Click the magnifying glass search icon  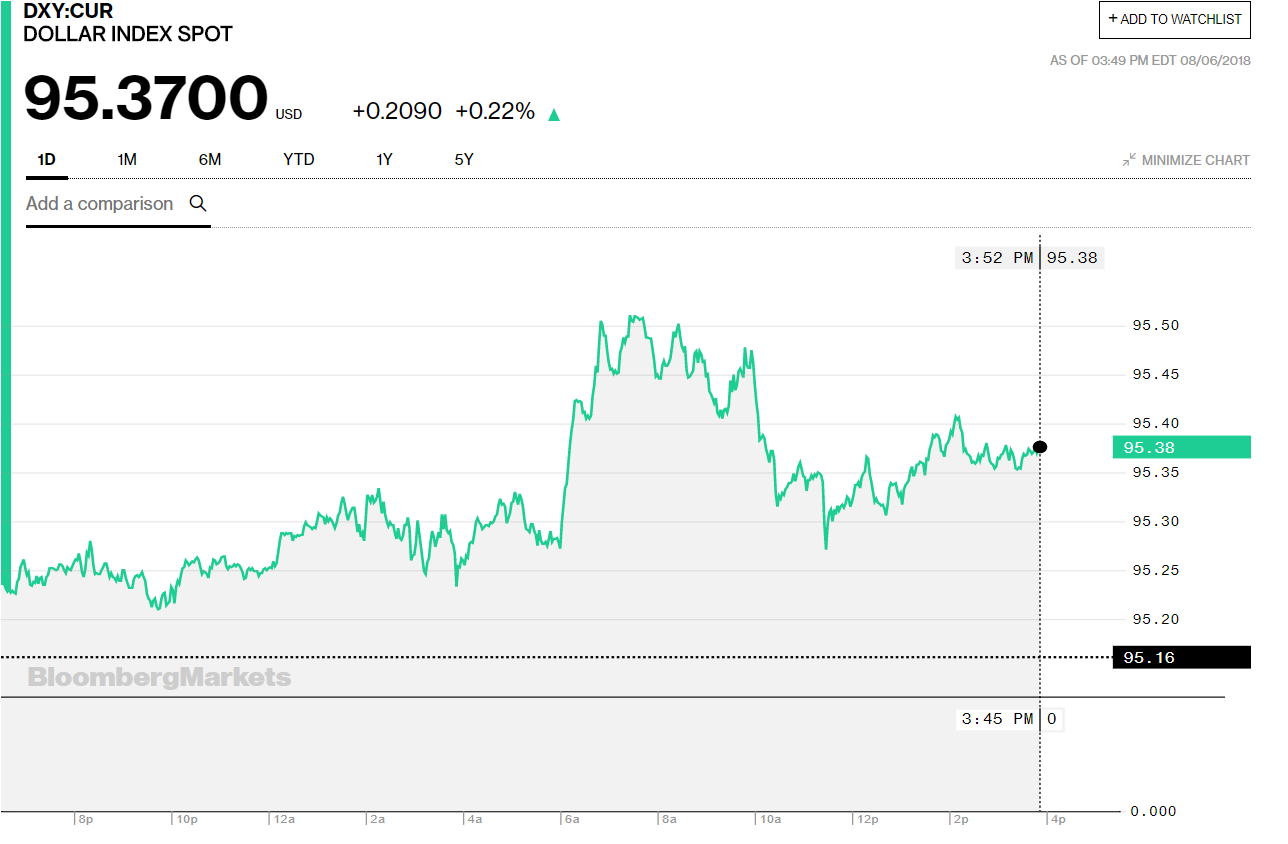197,203
